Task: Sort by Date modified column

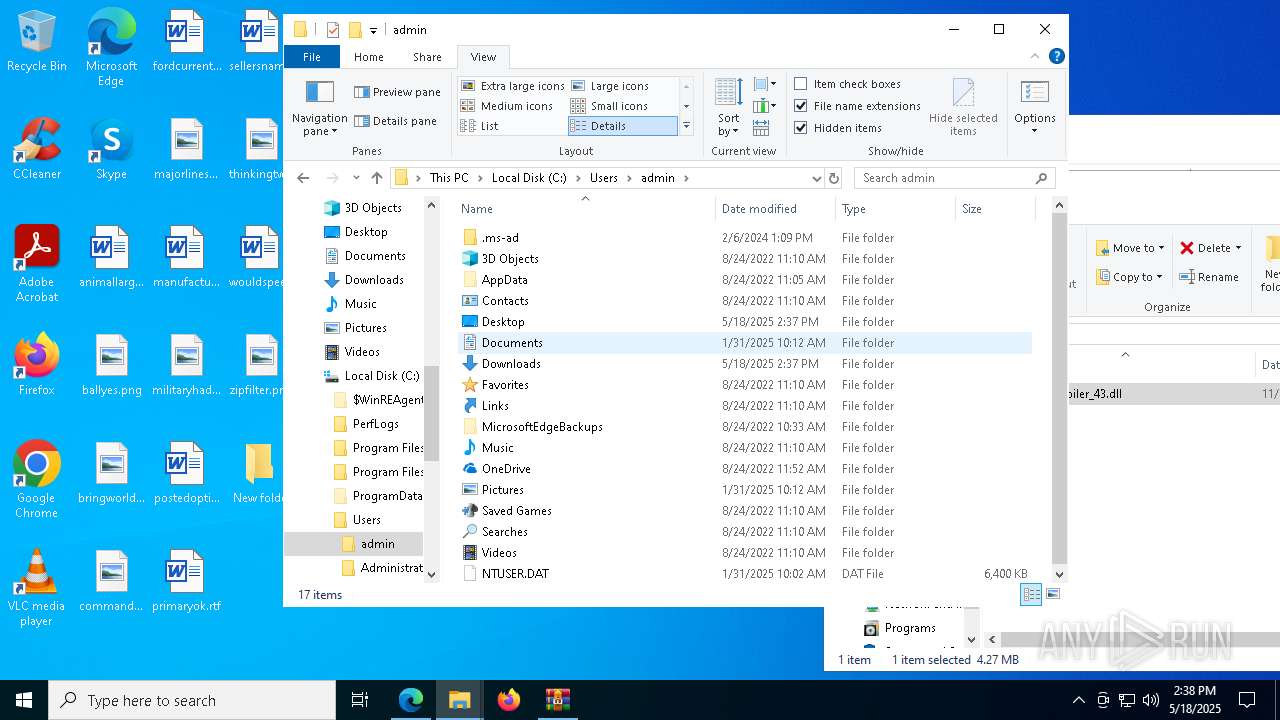Action: pos(775,209)
